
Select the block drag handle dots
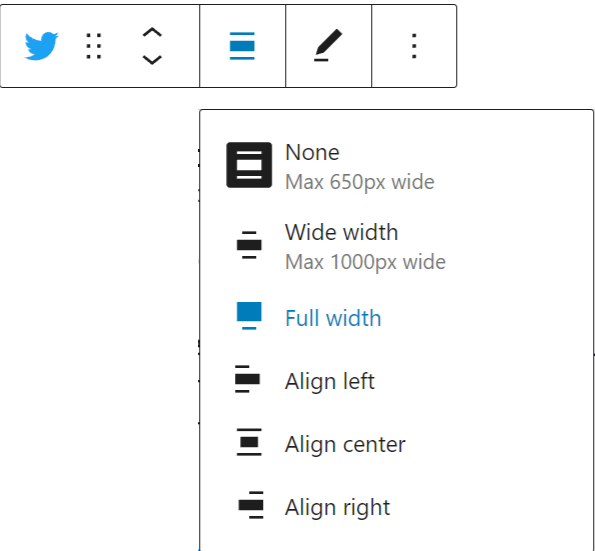point(93,46)
